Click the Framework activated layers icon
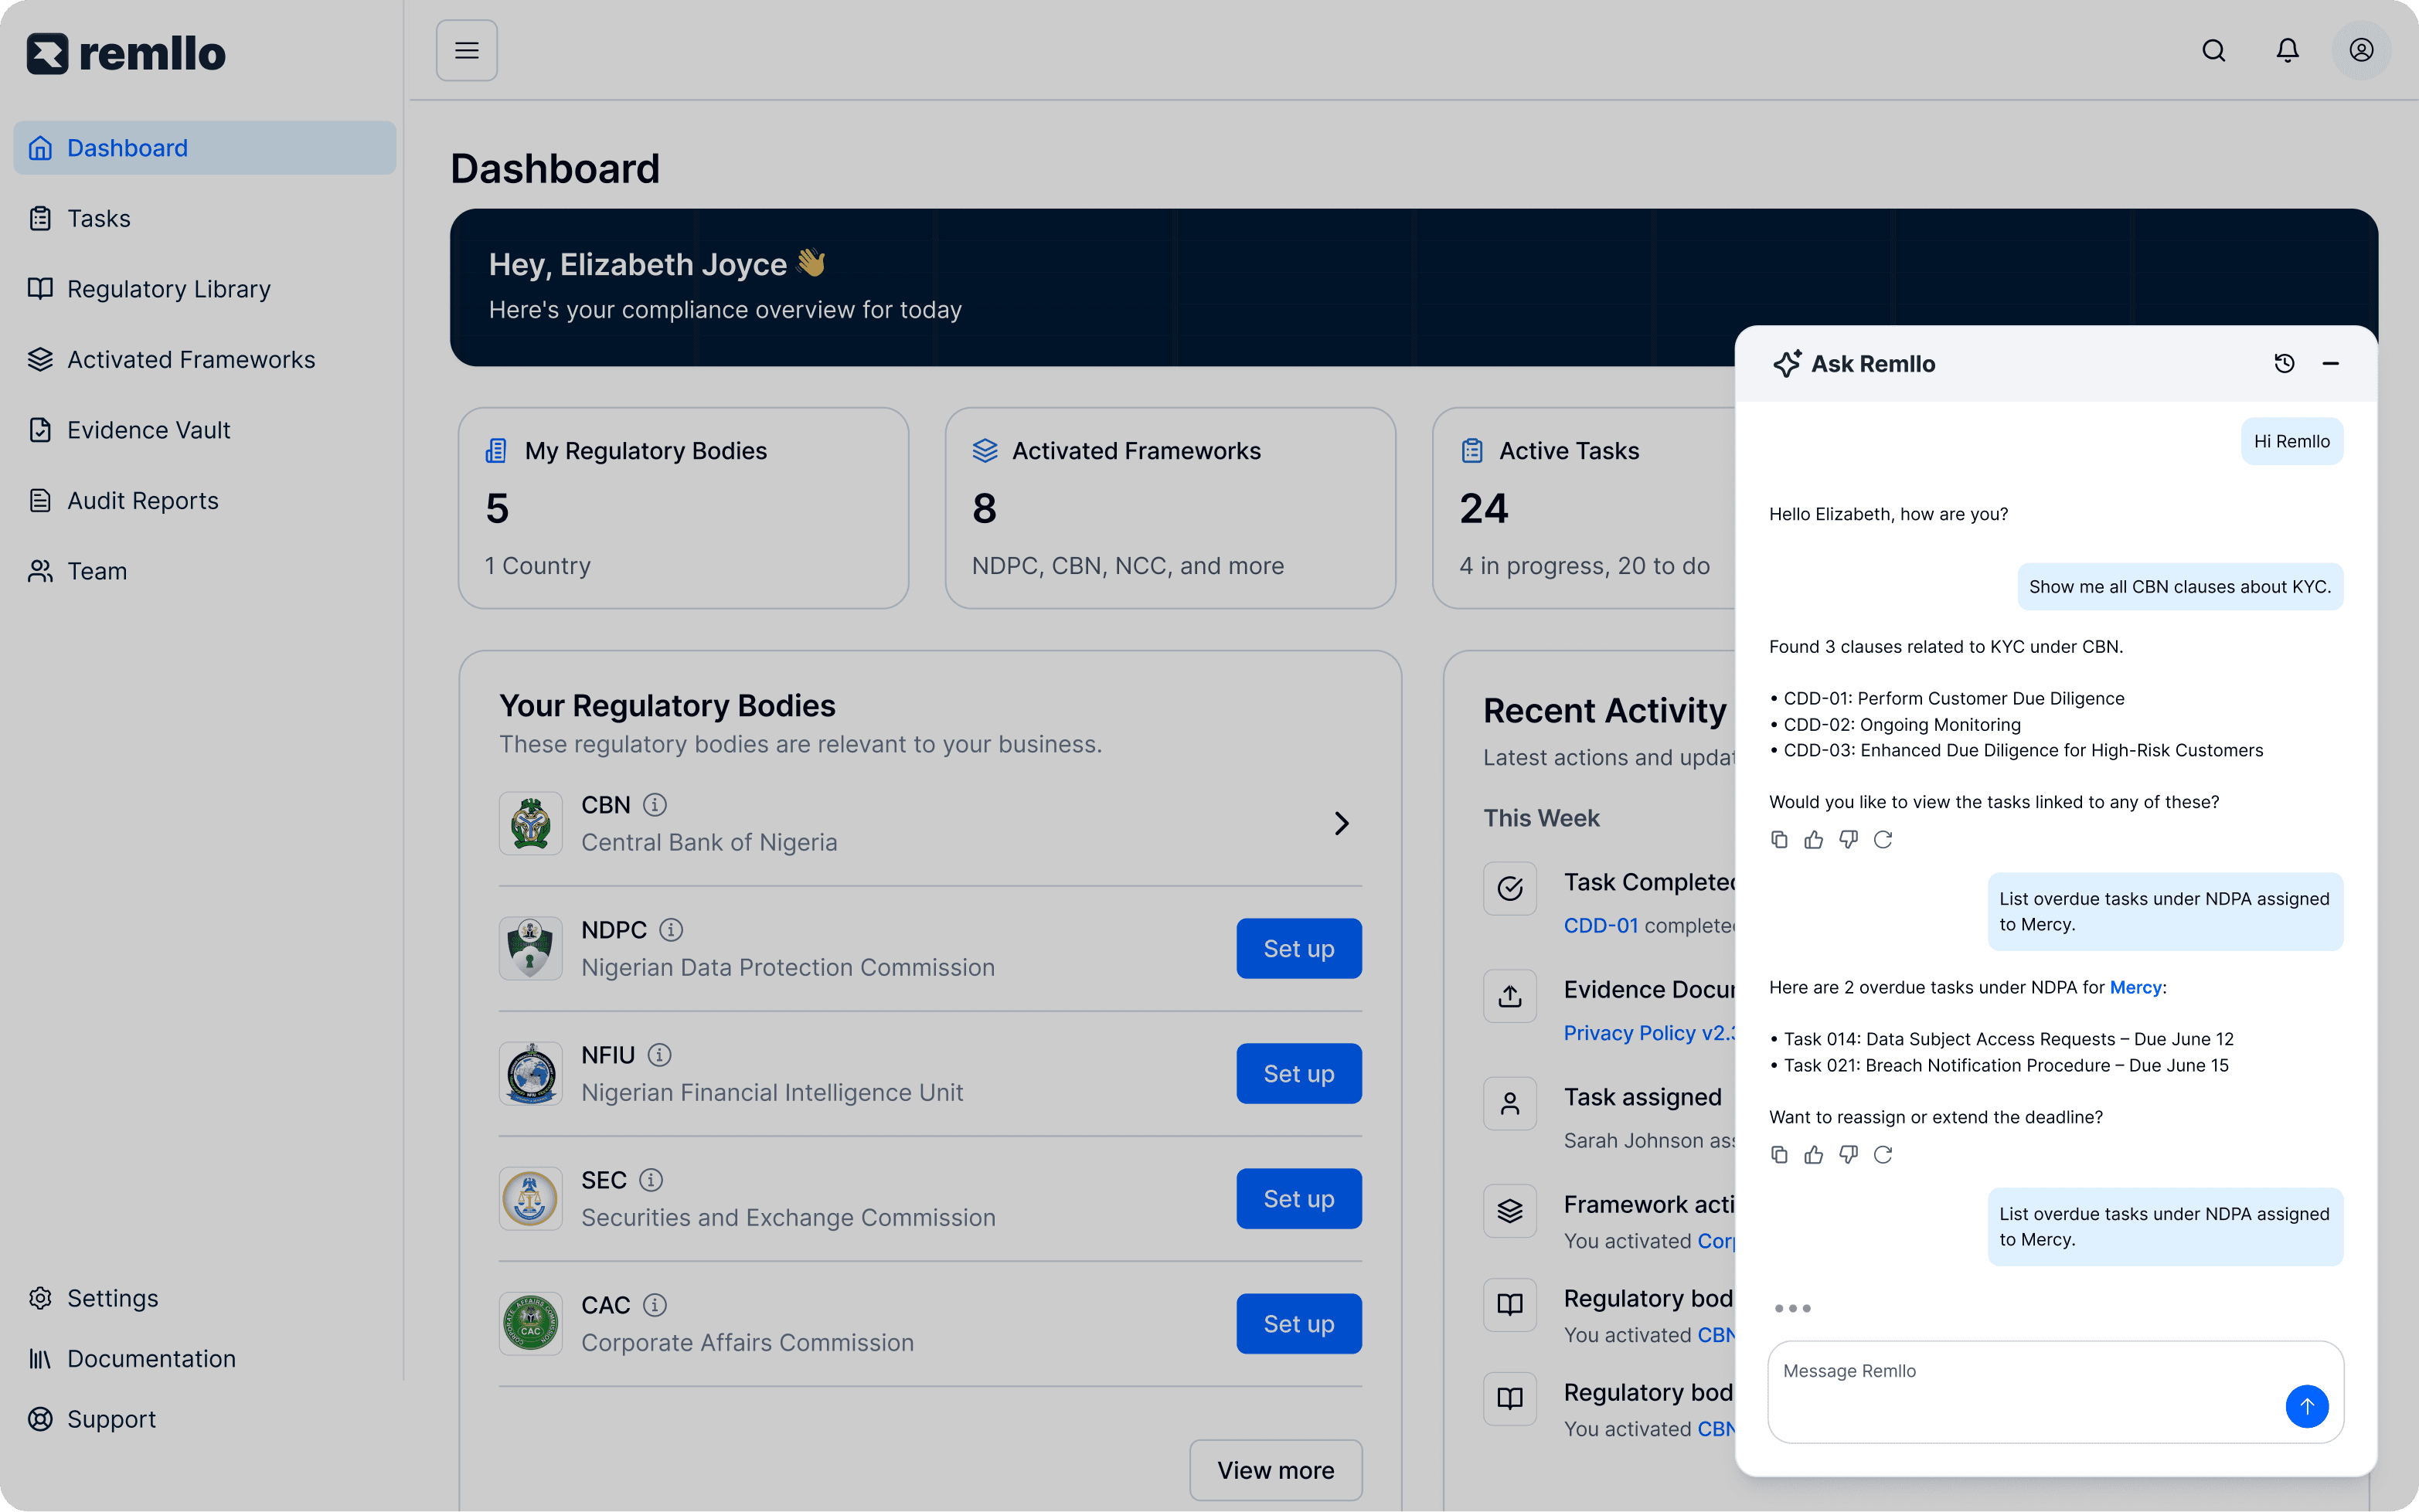 1509,1210
